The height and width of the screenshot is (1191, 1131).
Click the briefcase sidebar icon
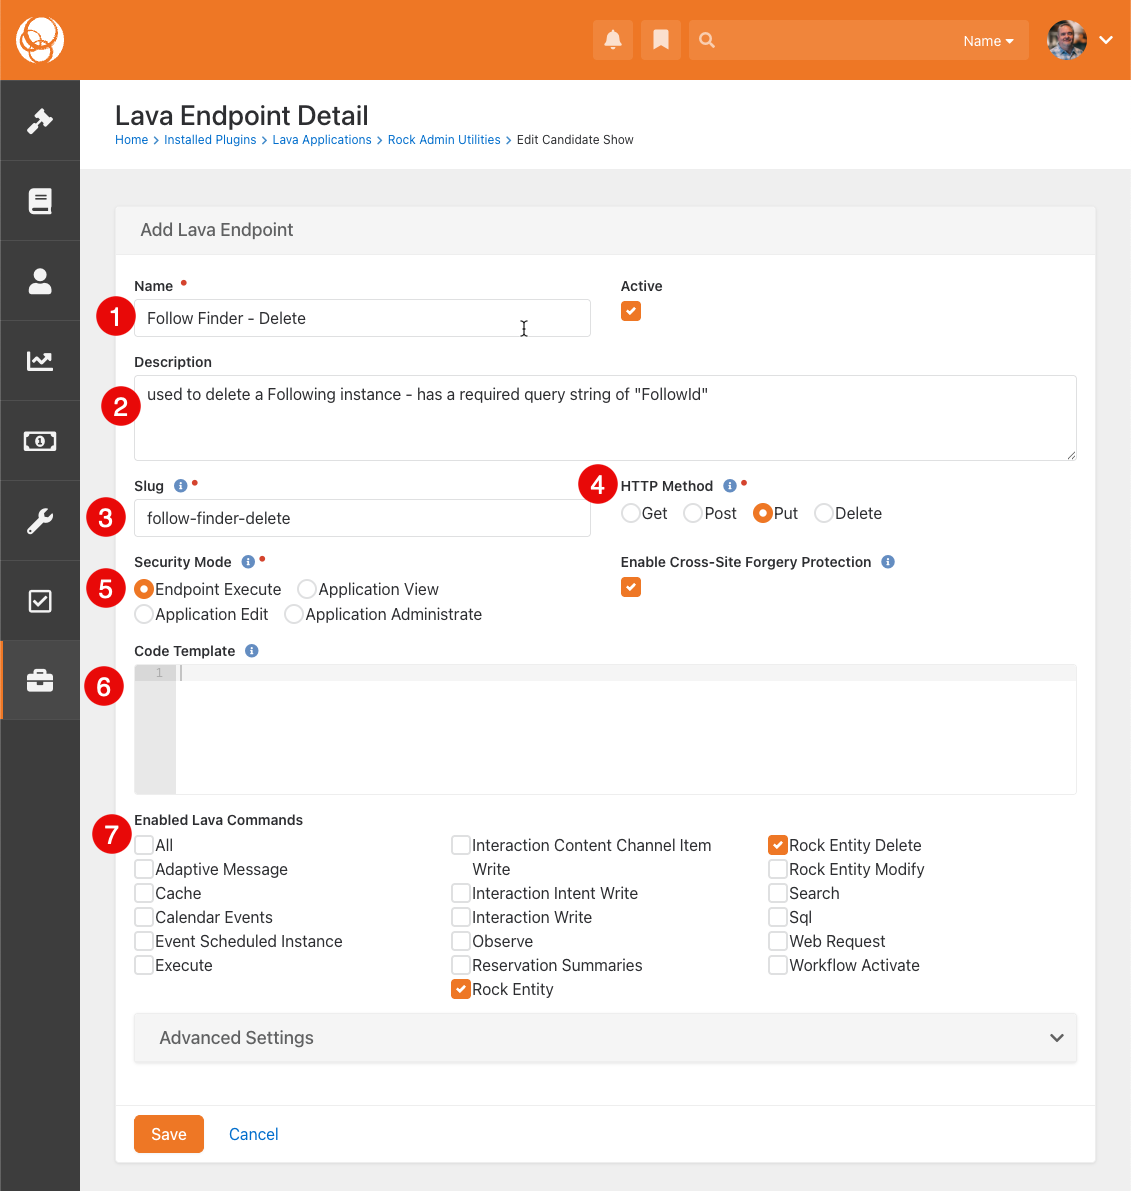pyautogui.click(x=40, y=681)
